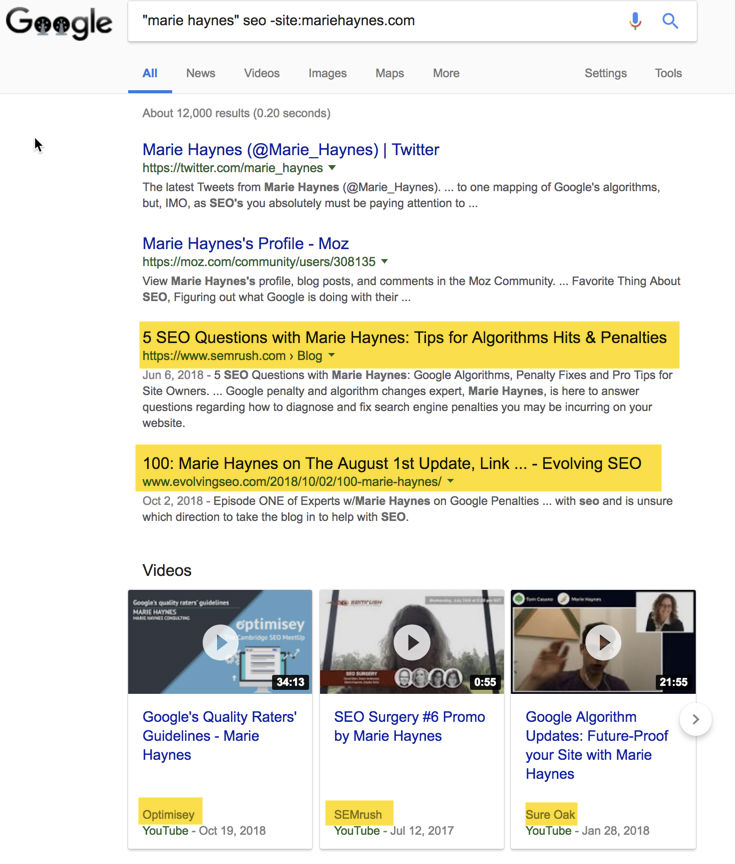The width and height of the screenshot is (735, 864).
Task: Click the twitter.com/marie_haynes green URL
Action: (233, 168)
